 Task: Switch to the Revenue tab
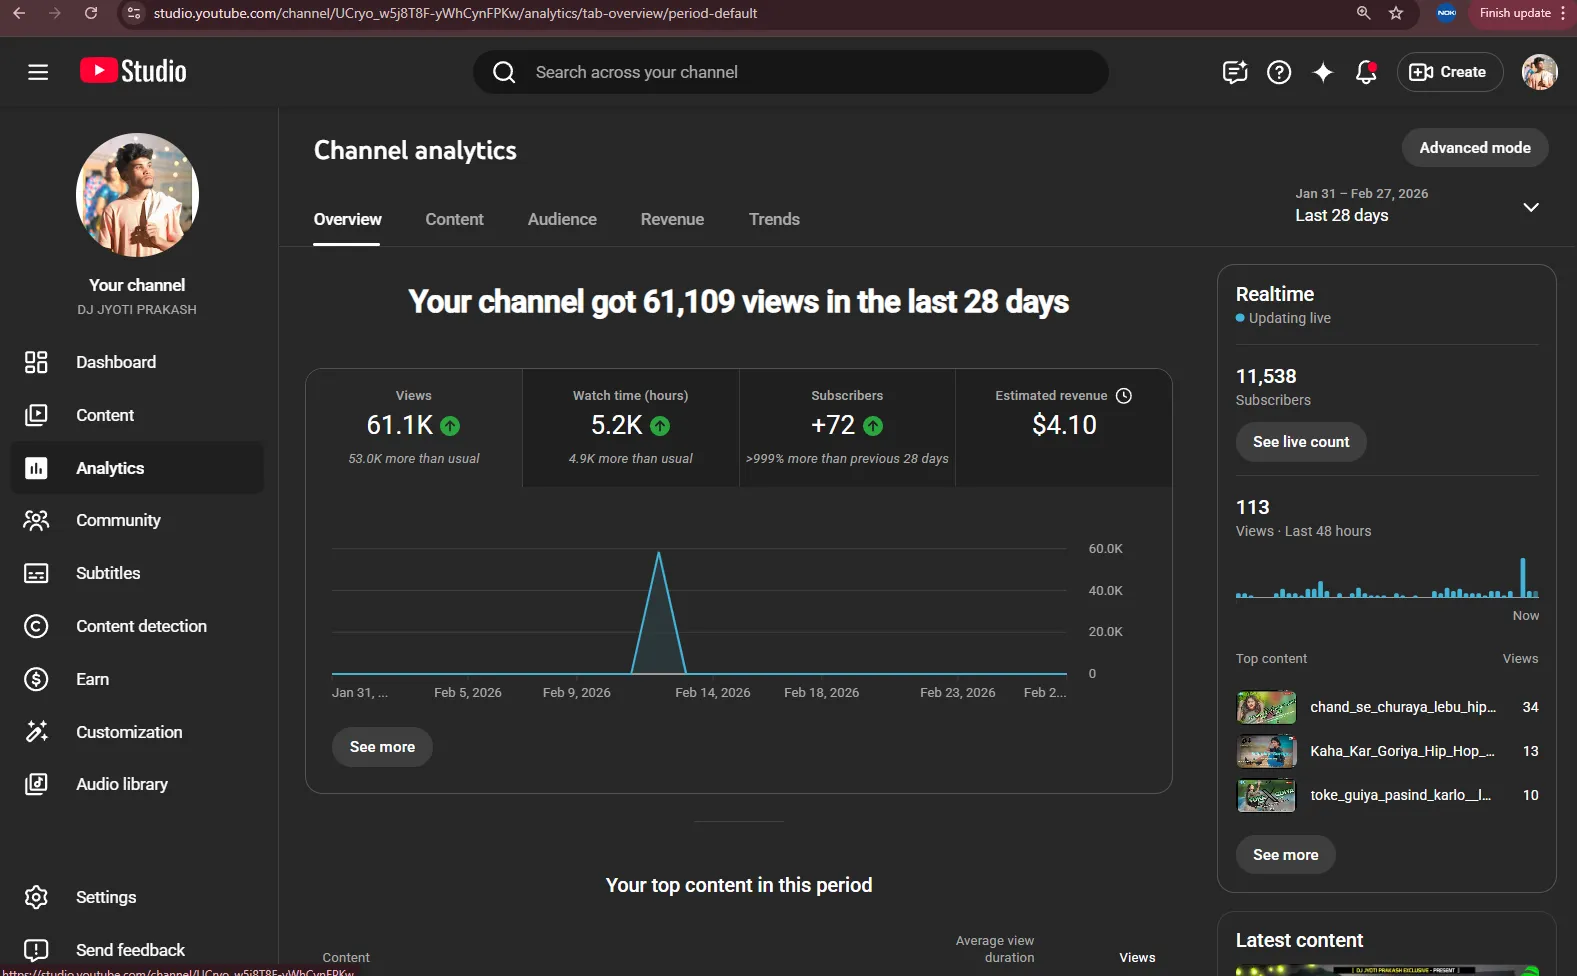pyautogui.click(x=672, y=219)
